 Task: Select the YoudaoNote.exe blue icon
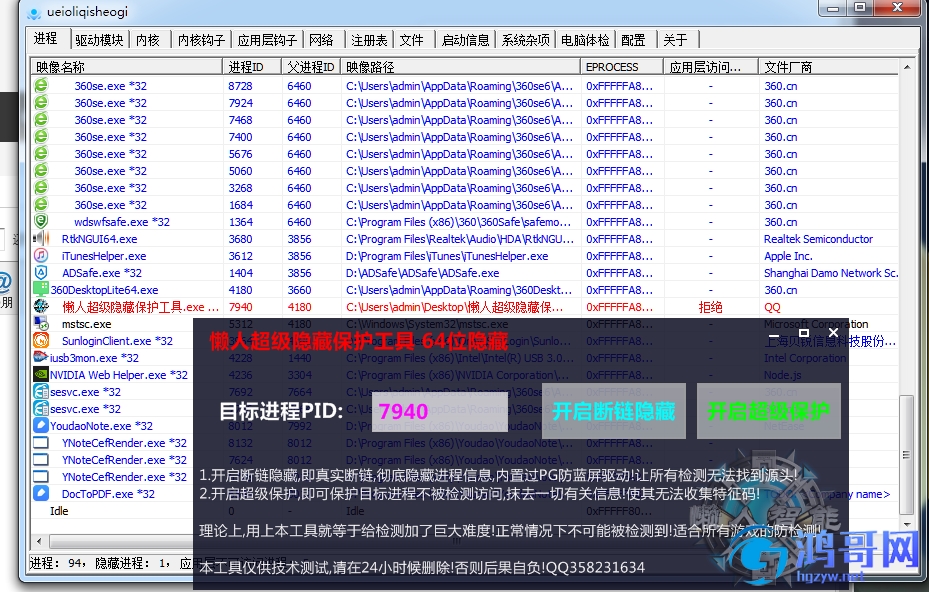pos(41,425)
